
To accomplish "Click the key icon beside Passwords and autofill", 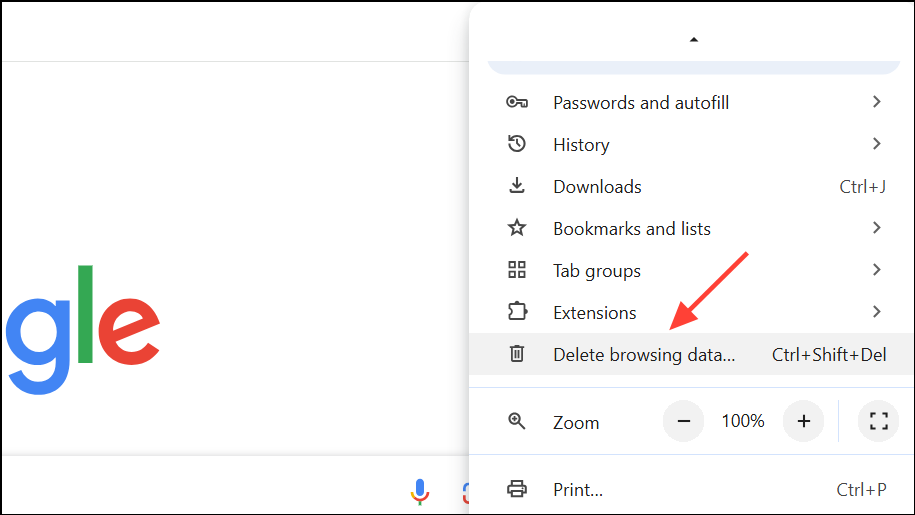I will coord(516,103).
